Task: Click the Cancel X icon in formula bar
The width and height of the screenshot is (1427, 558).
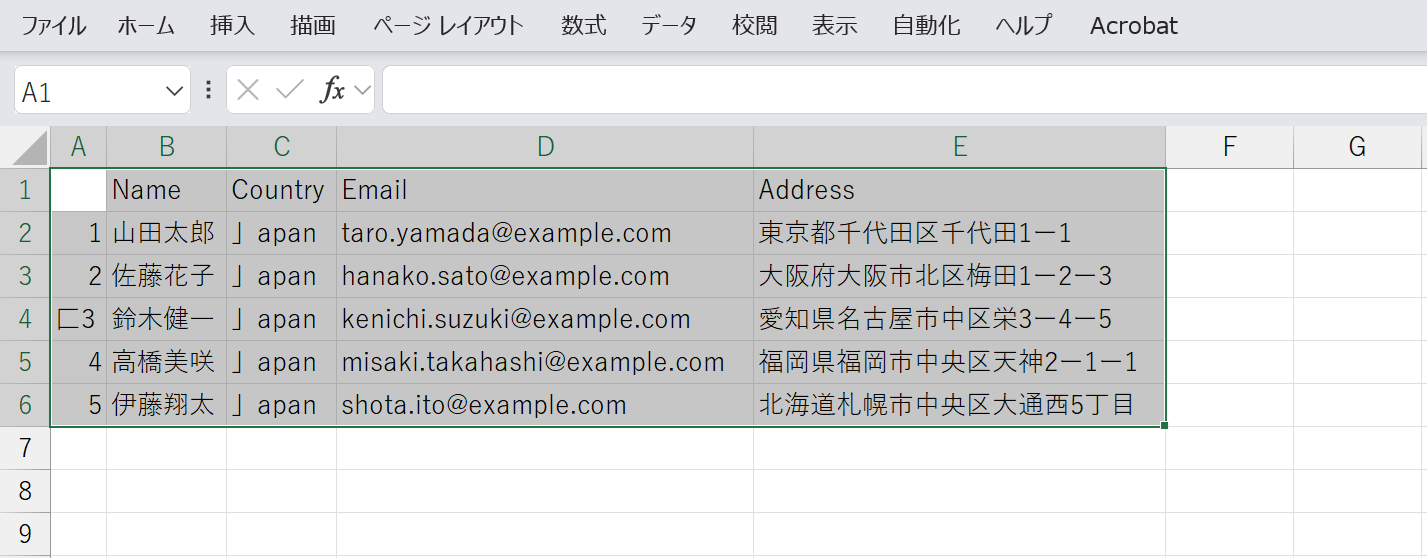Action: pyautogui.click(x=249, y=91)
